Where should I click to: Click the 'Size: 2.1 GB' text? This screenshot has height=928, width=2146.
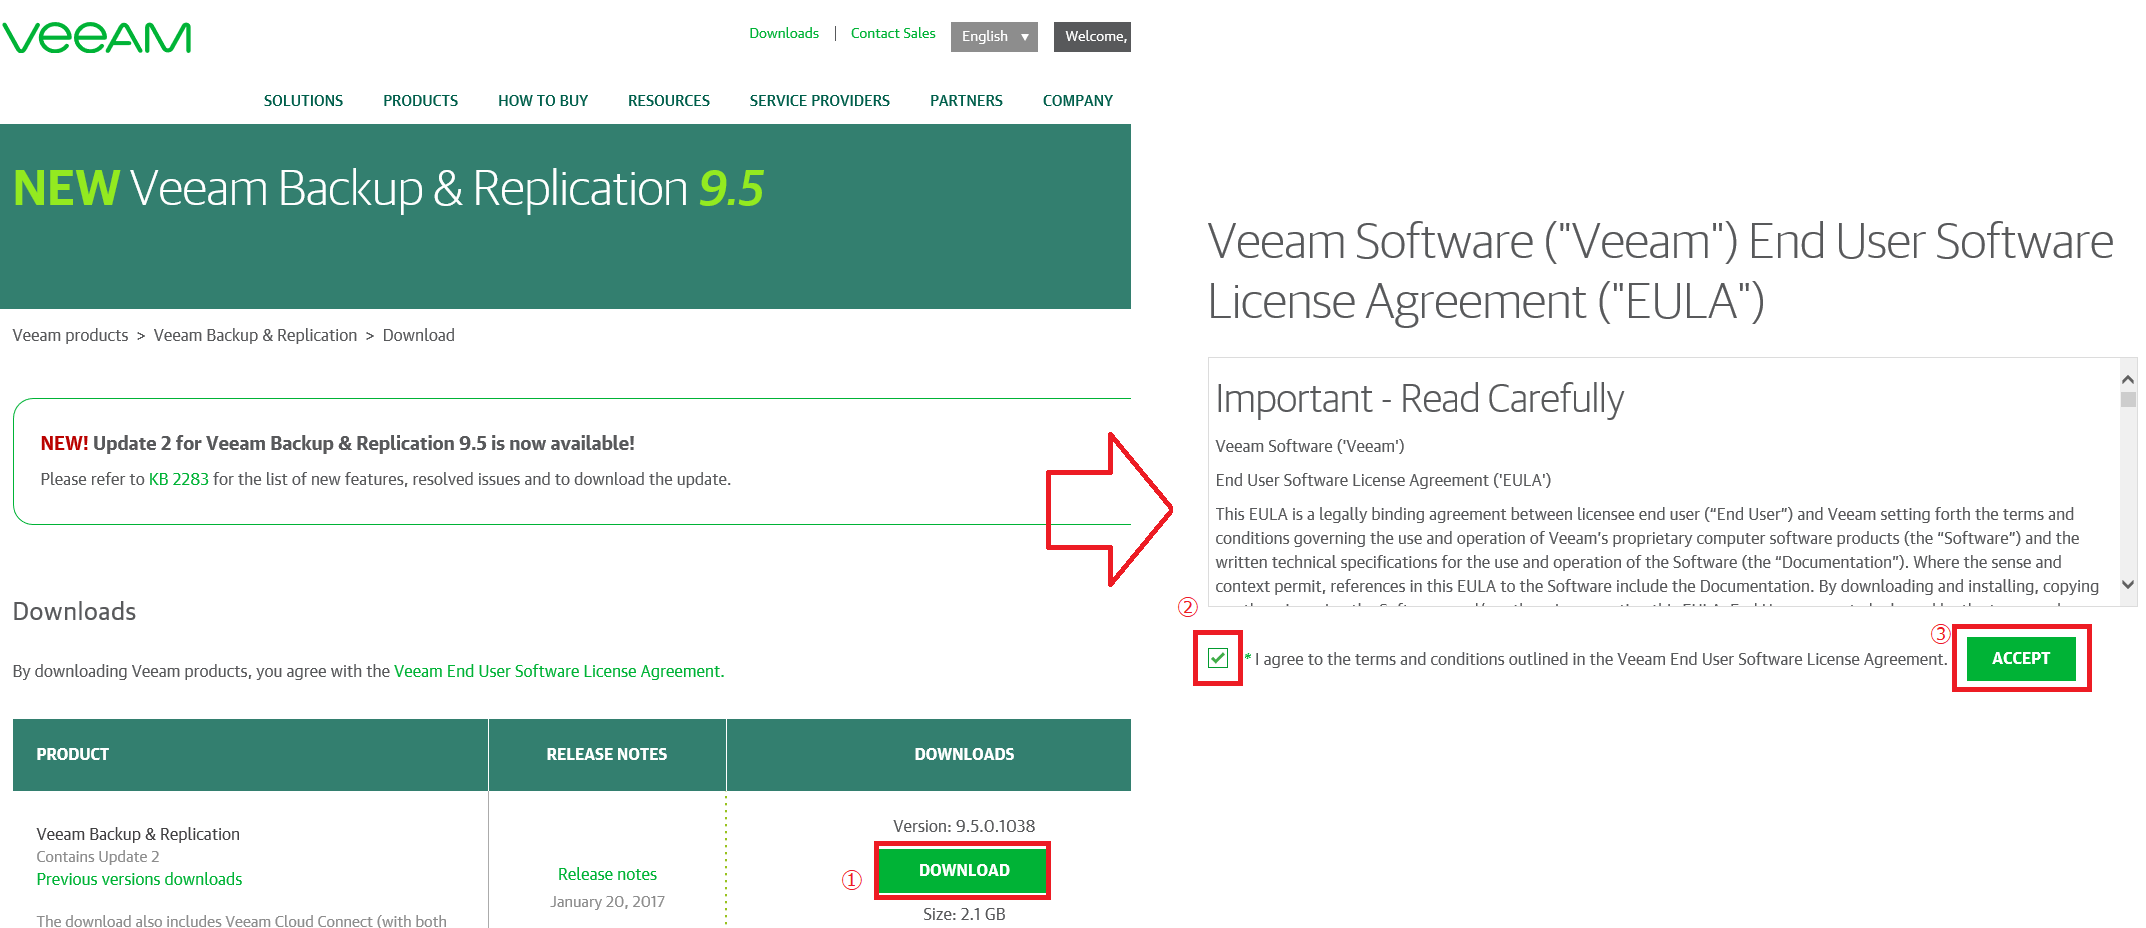click(964, 914)
